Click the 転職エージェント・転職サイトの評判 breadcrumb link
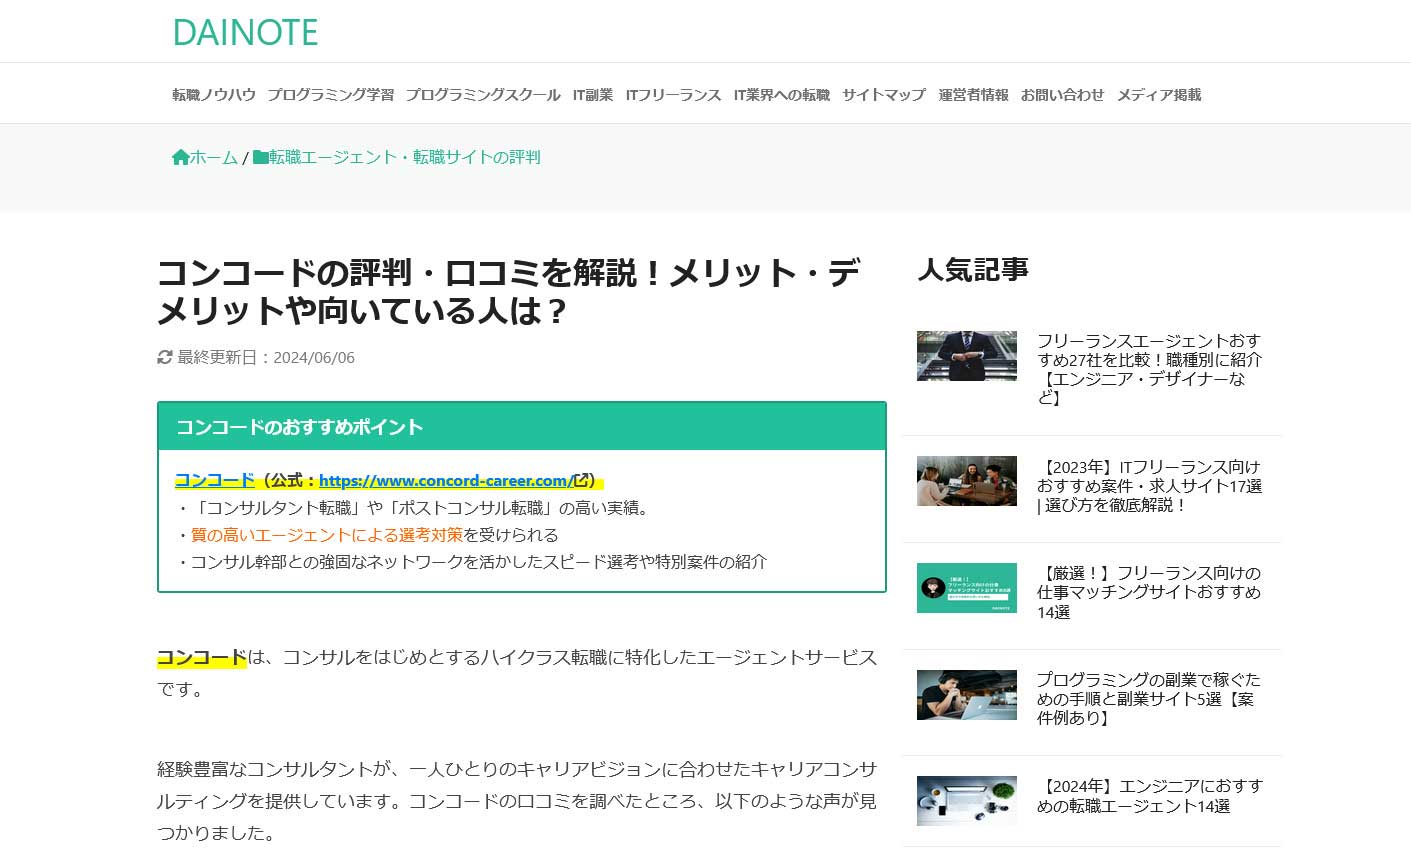Image resolution: width=1411 pixels, height=853 pixels. tap(404, 157)
